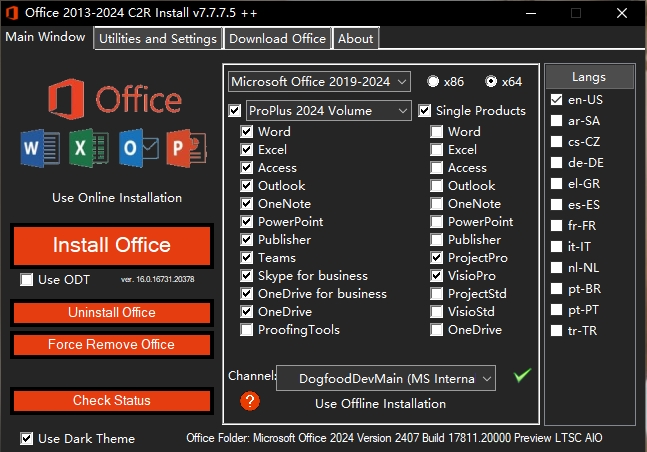This screenshot has width=647, height=452.
Task: Uncheck Excel in the ProPlus suite list
Action: (x=246, y=149)
